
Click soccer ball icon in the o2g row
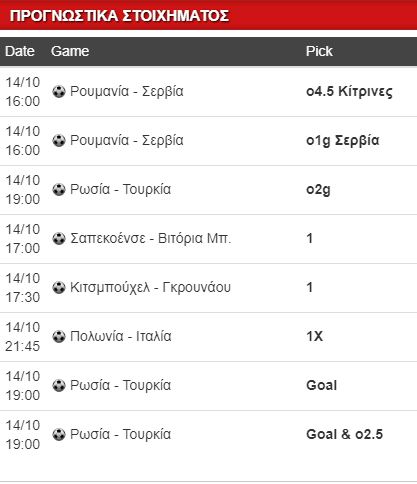click(59, 189)
